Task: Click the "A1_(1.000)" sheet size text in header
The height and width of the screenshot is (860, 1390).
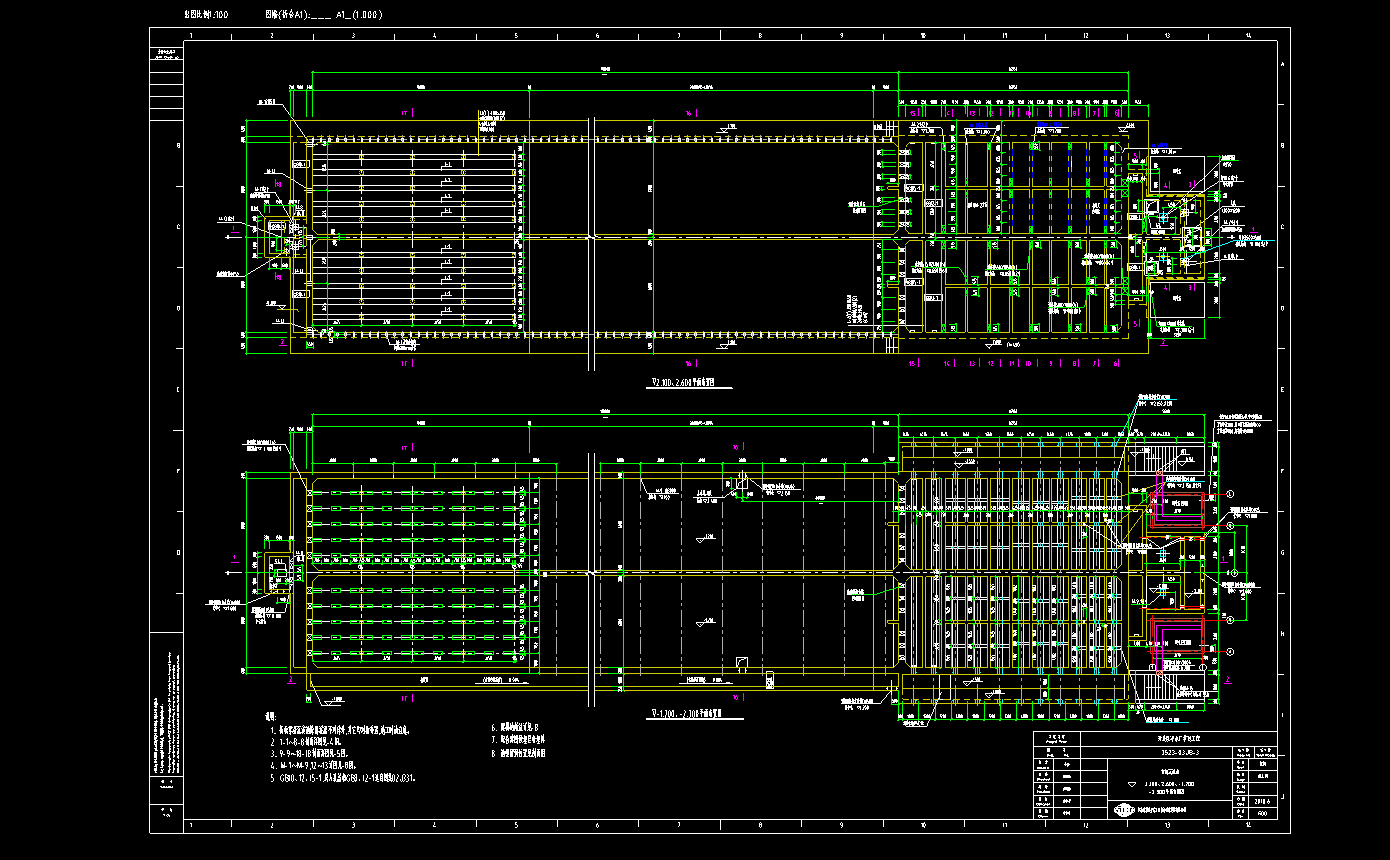Action: tap(357, 15)
